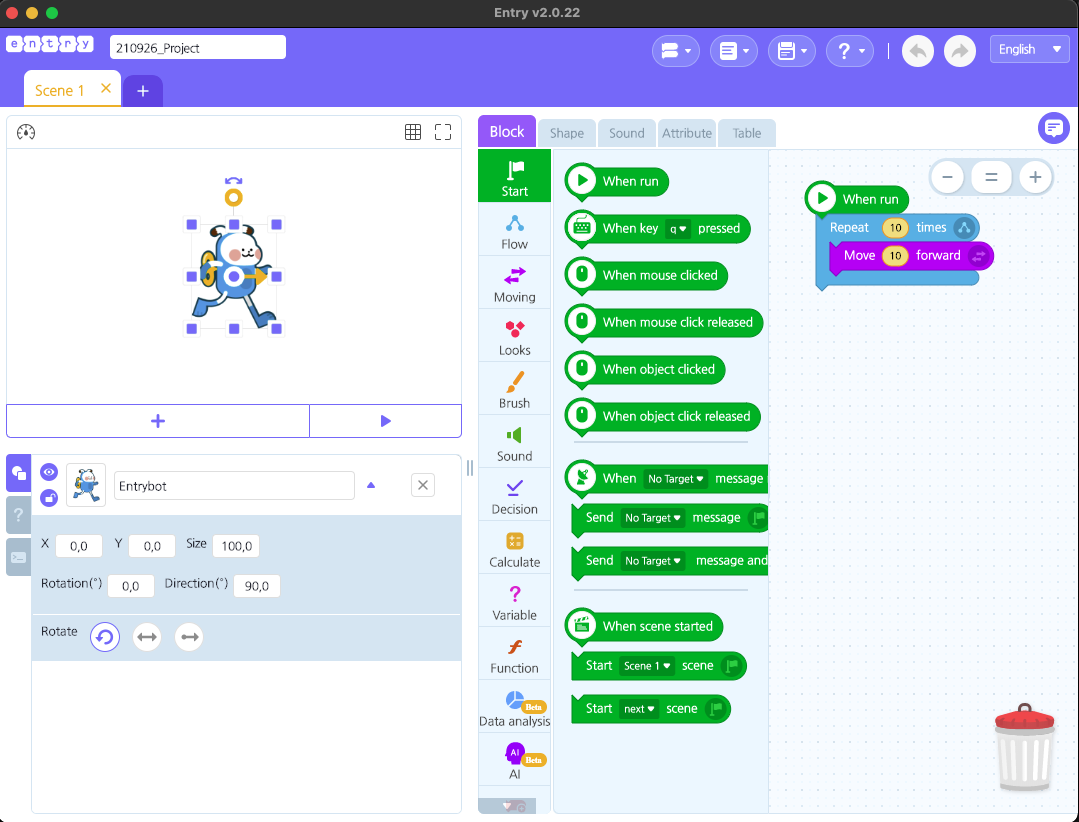Add a new scene tab

[x=142, y=91]
